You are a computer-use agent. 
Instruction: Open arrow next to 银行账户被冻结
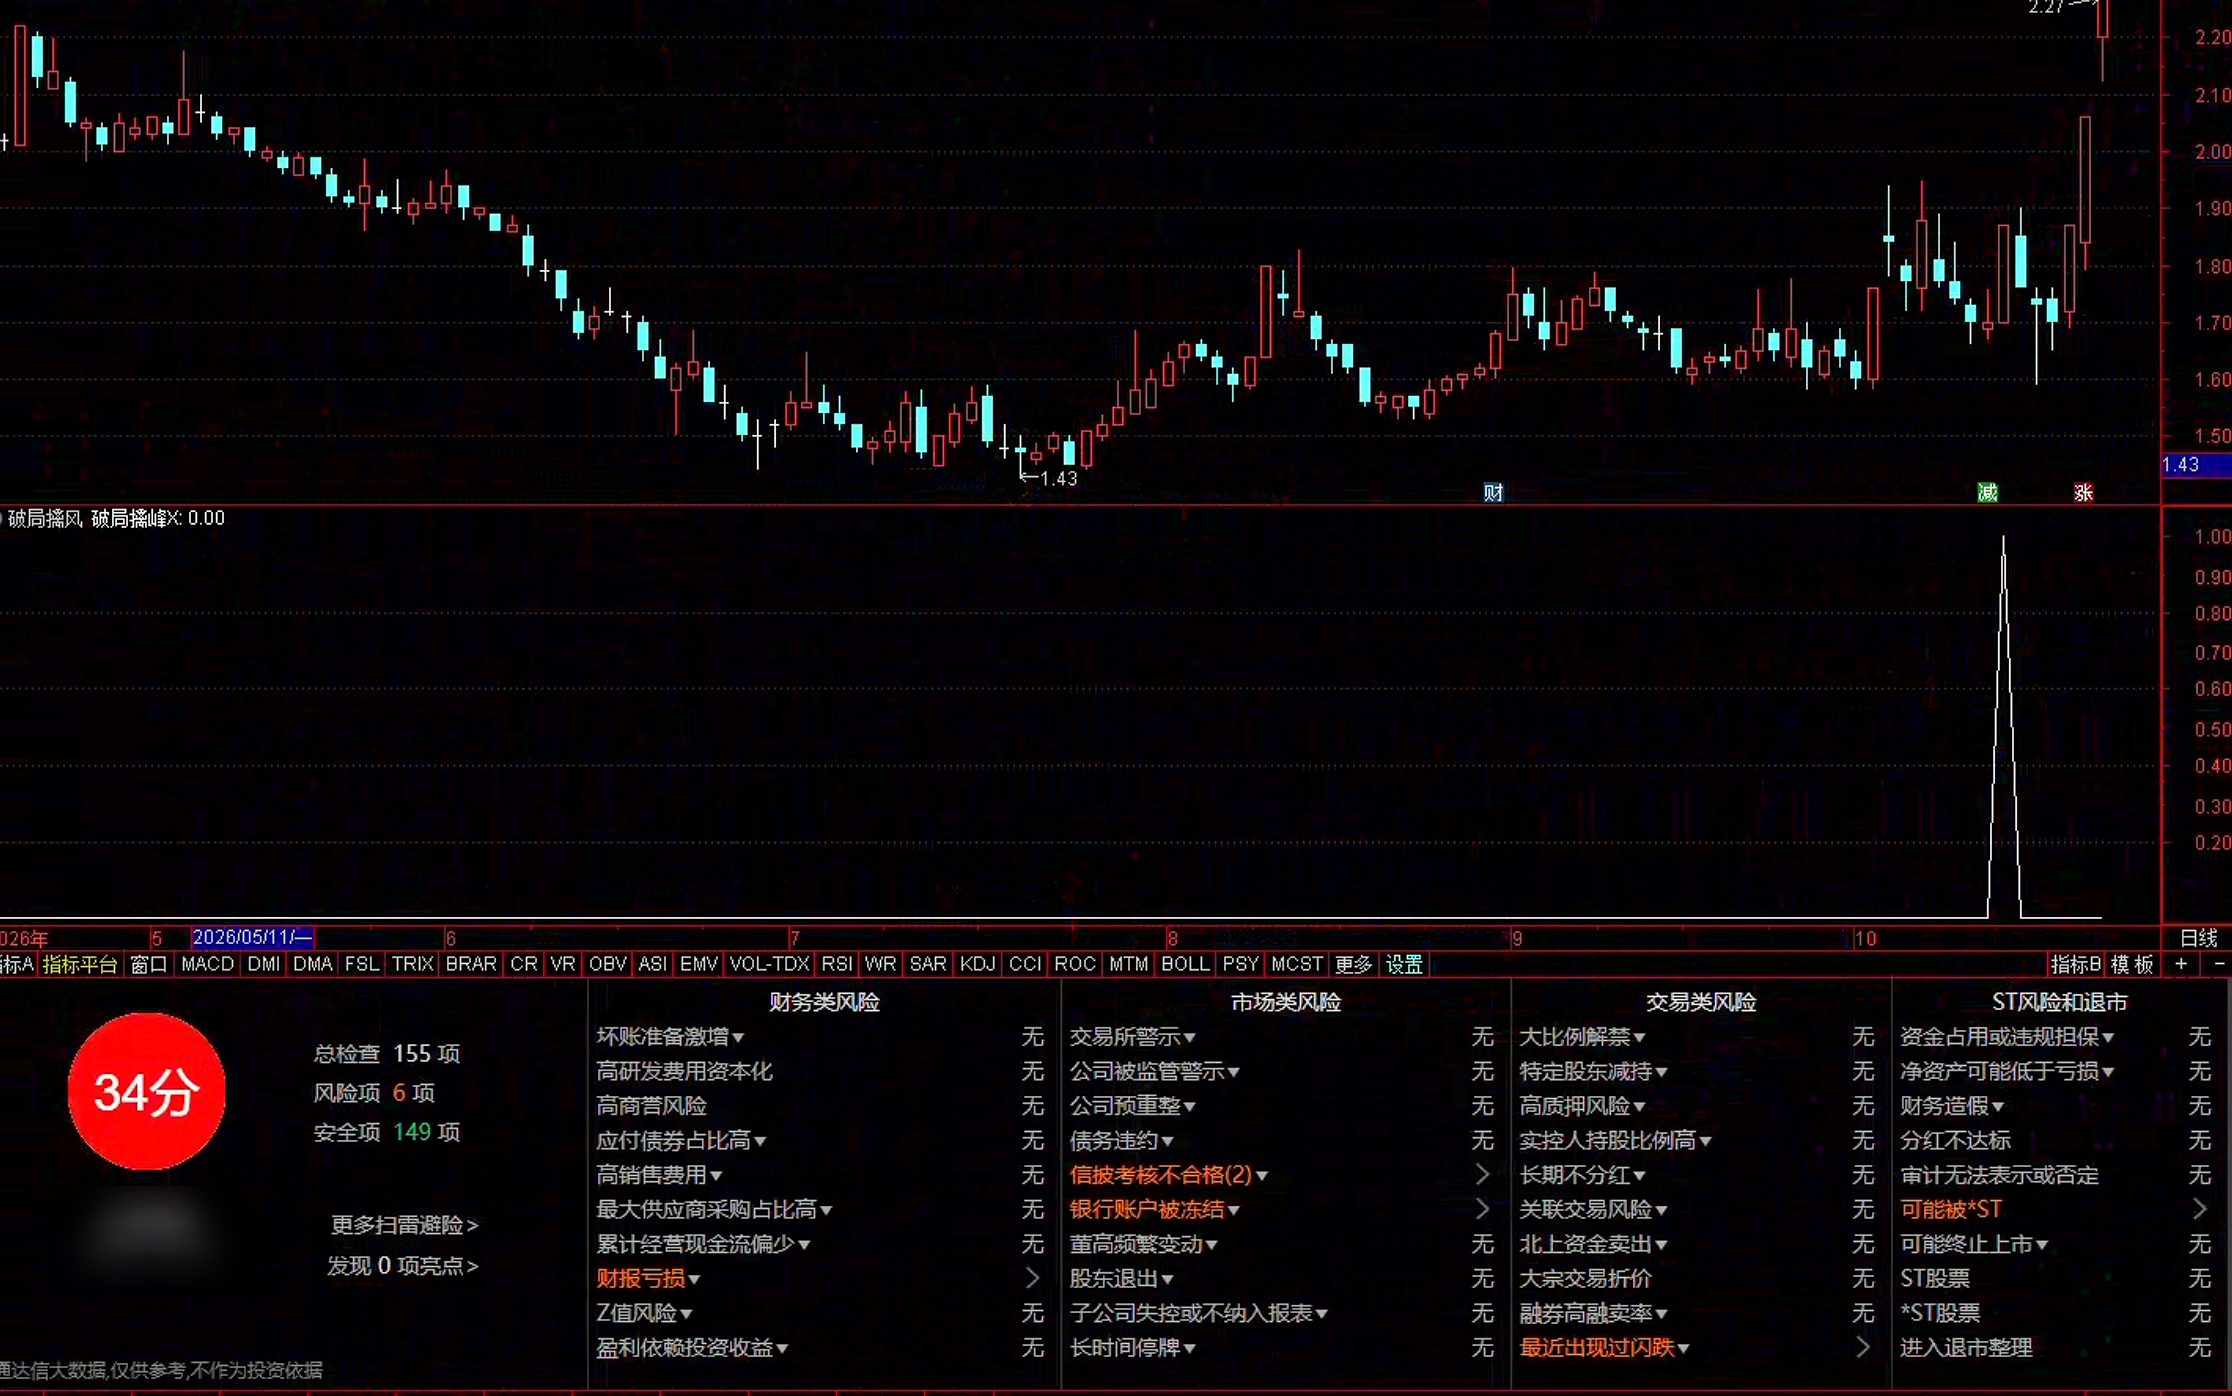tap(1482, 1209)
